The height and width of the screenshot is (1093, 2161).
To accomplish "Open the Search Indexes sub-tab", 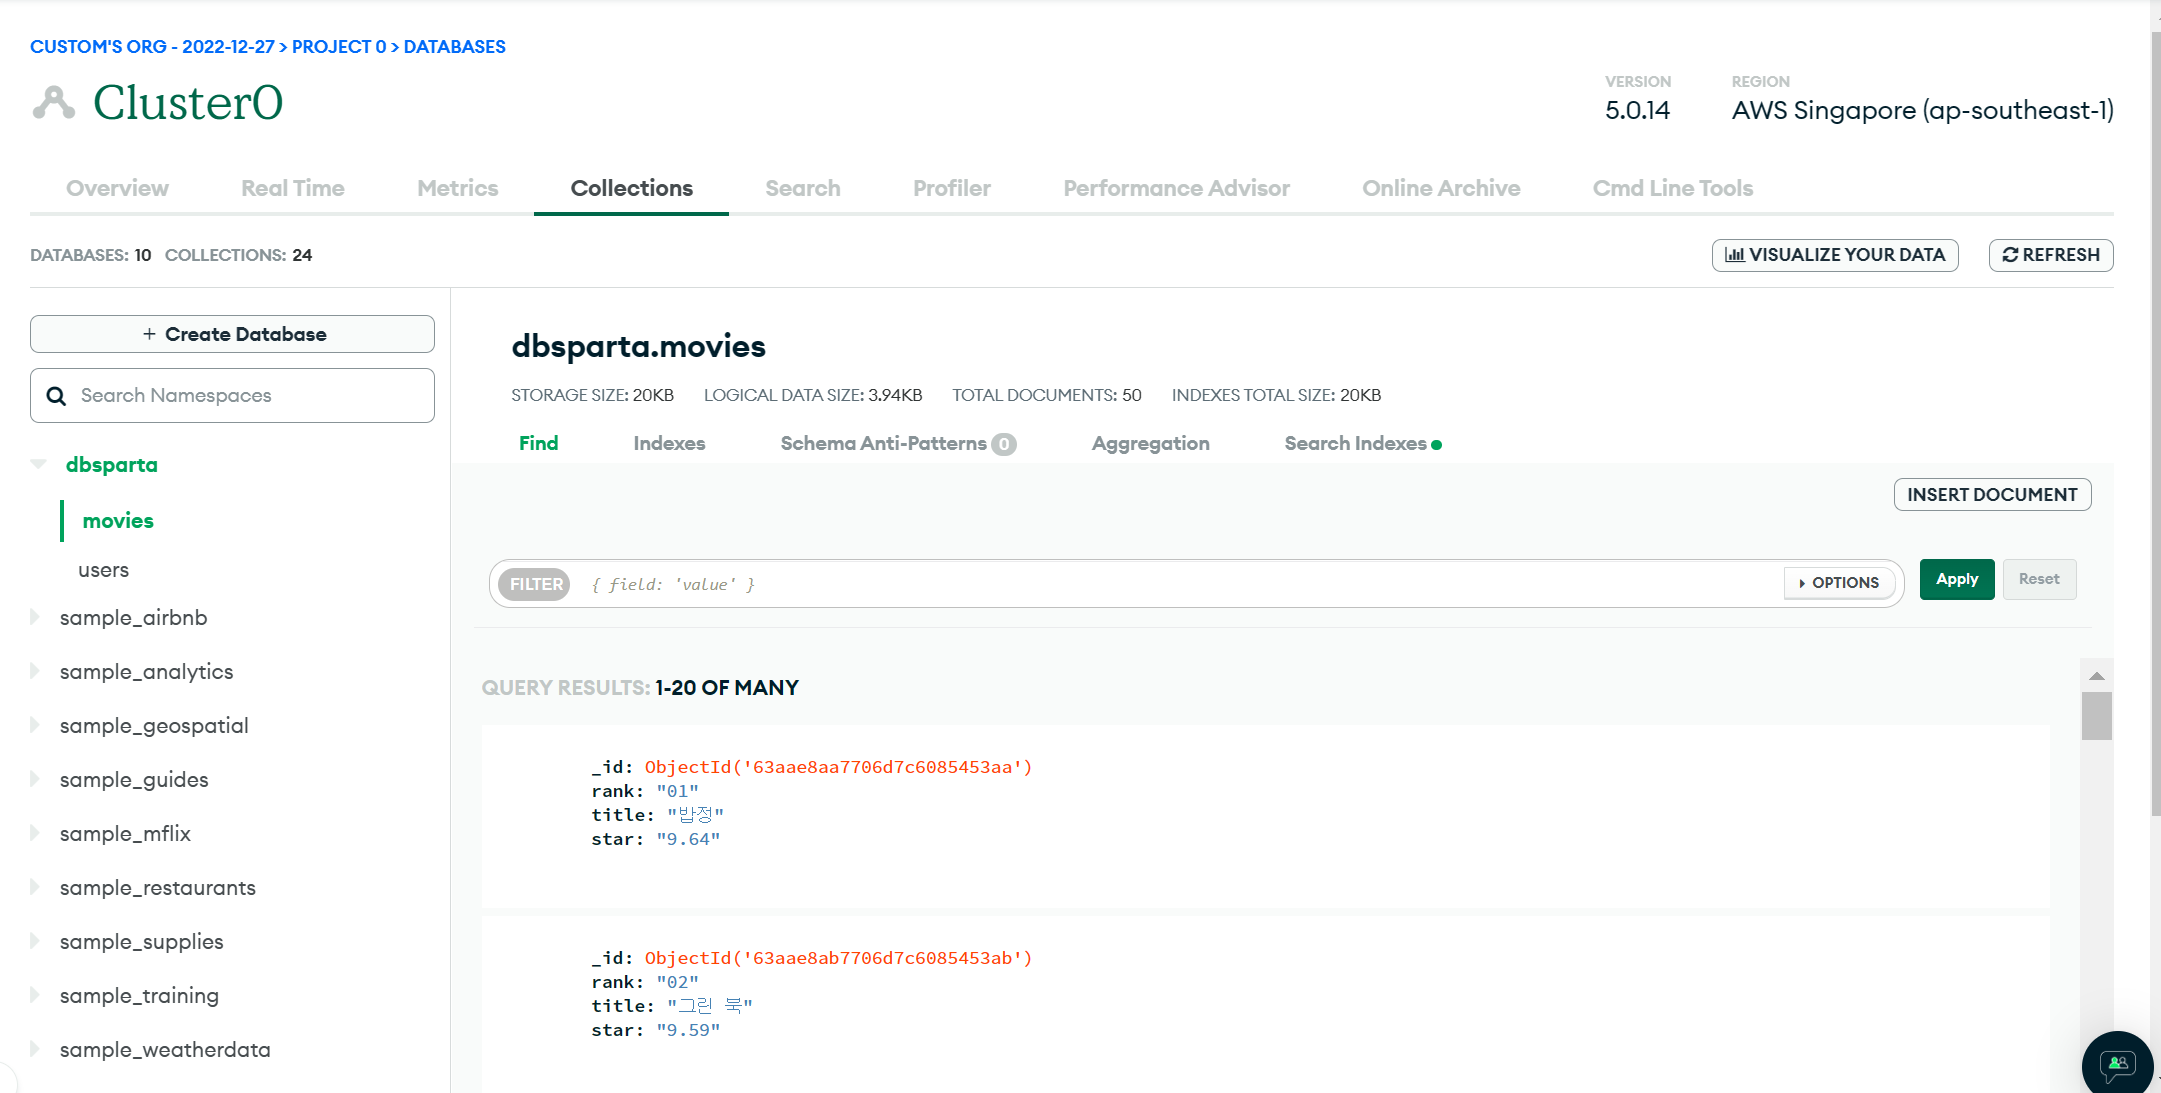I will coord(1355,443).
